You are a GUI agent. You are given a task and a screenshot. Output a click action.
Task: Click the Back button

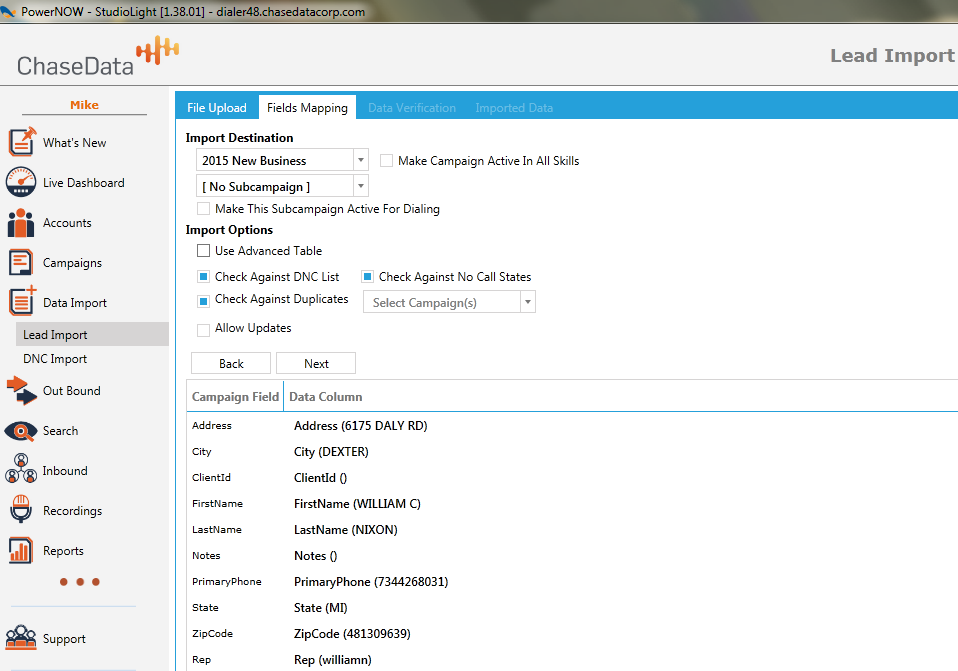pyautogui.click(x=231, y=363)
